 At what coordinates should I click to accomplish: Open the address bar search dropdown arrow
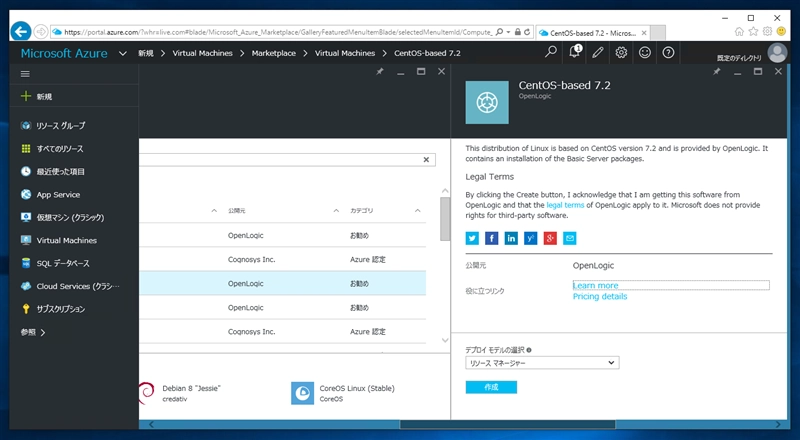(508, 32)
